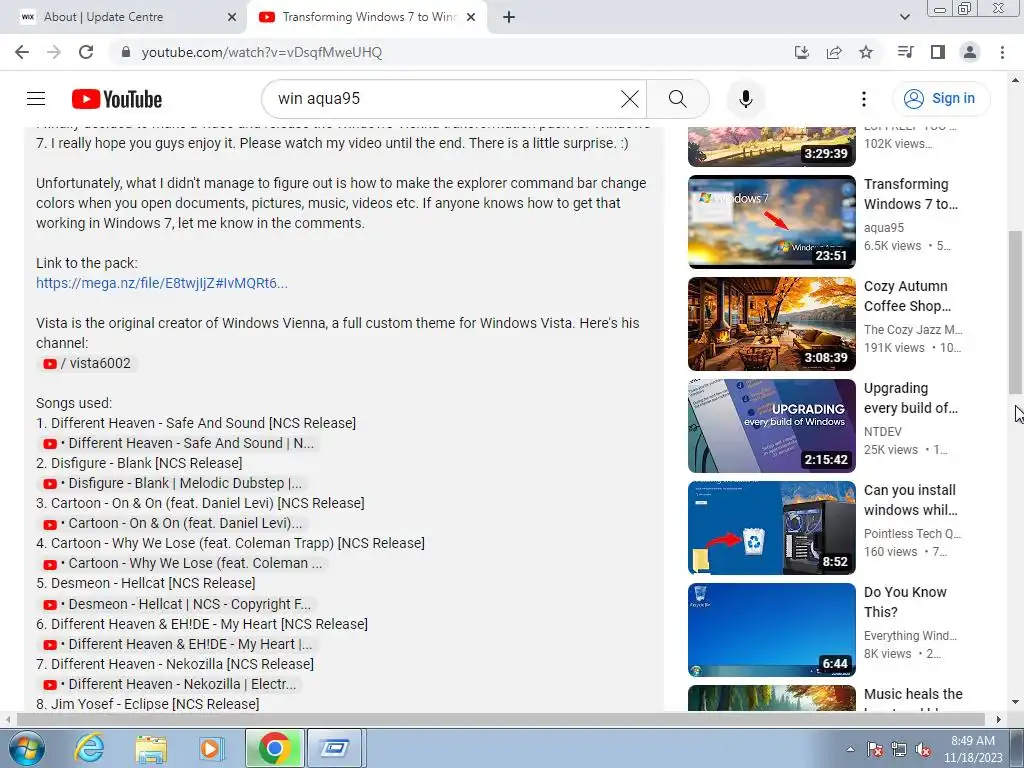Clear the search text with X icon
The width and height of the screenshot is (1024, 768).
pyautogui.click(x=630, y=99)
